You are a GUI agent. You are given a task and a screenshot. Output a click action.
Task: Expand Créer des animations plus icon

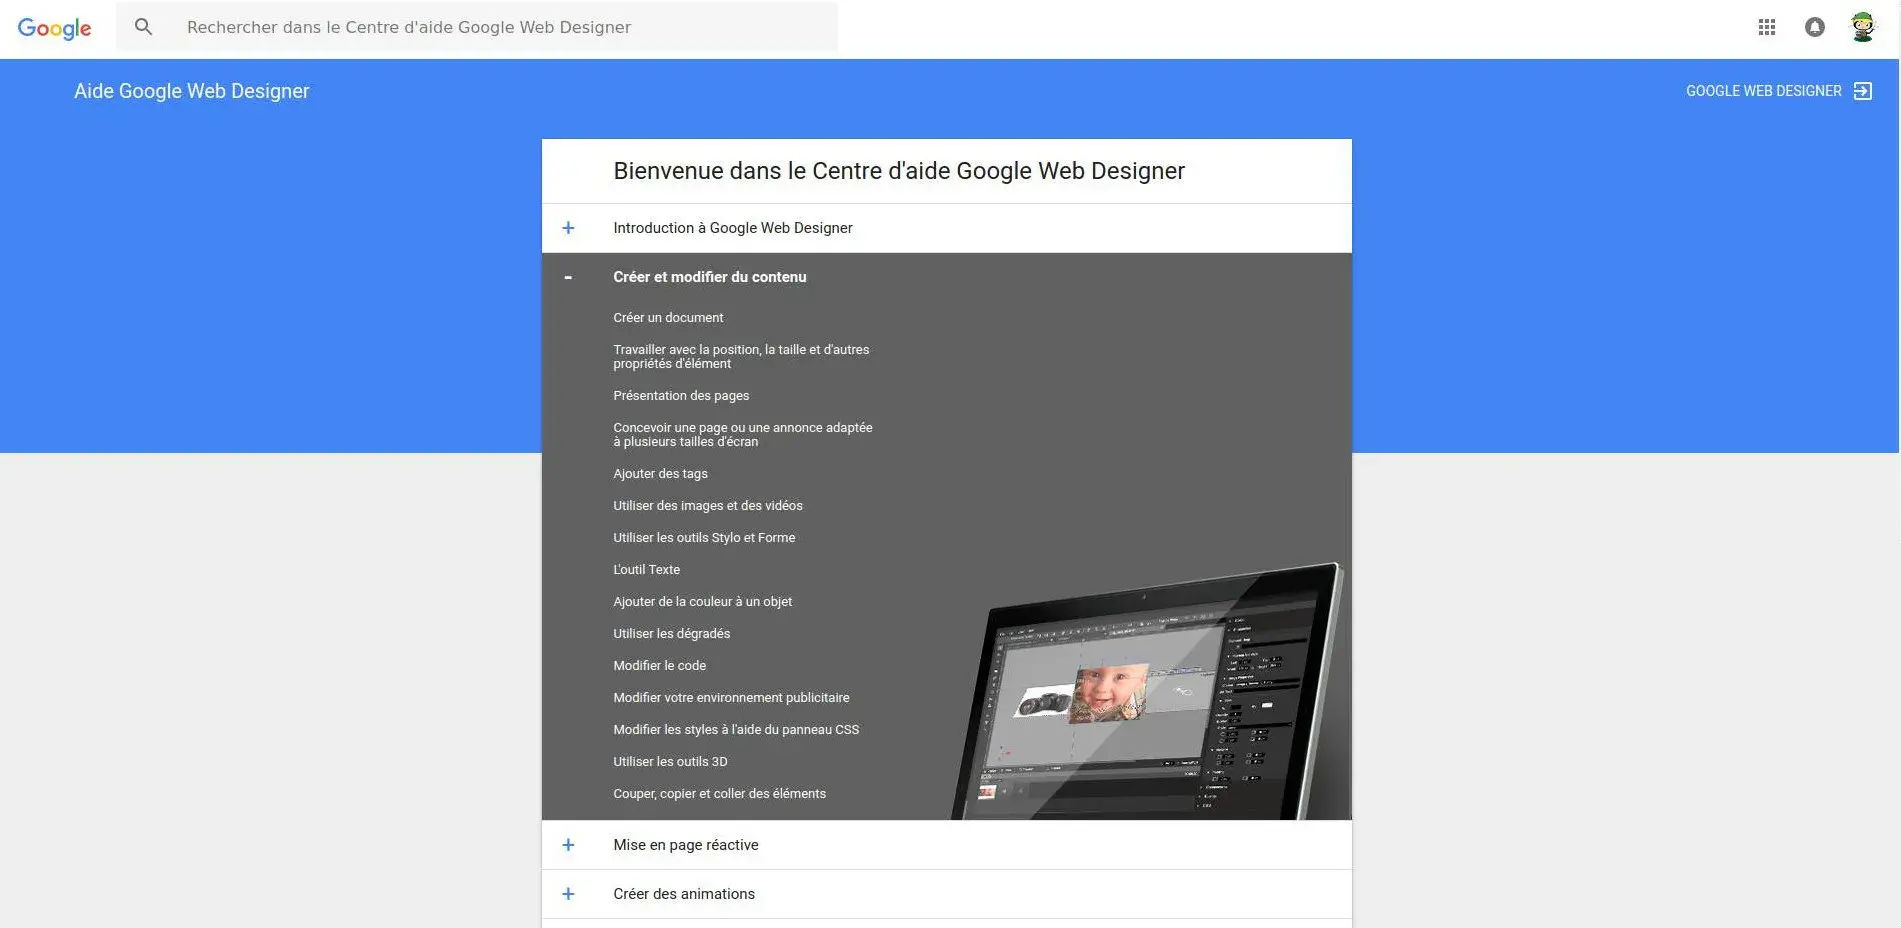568,894
